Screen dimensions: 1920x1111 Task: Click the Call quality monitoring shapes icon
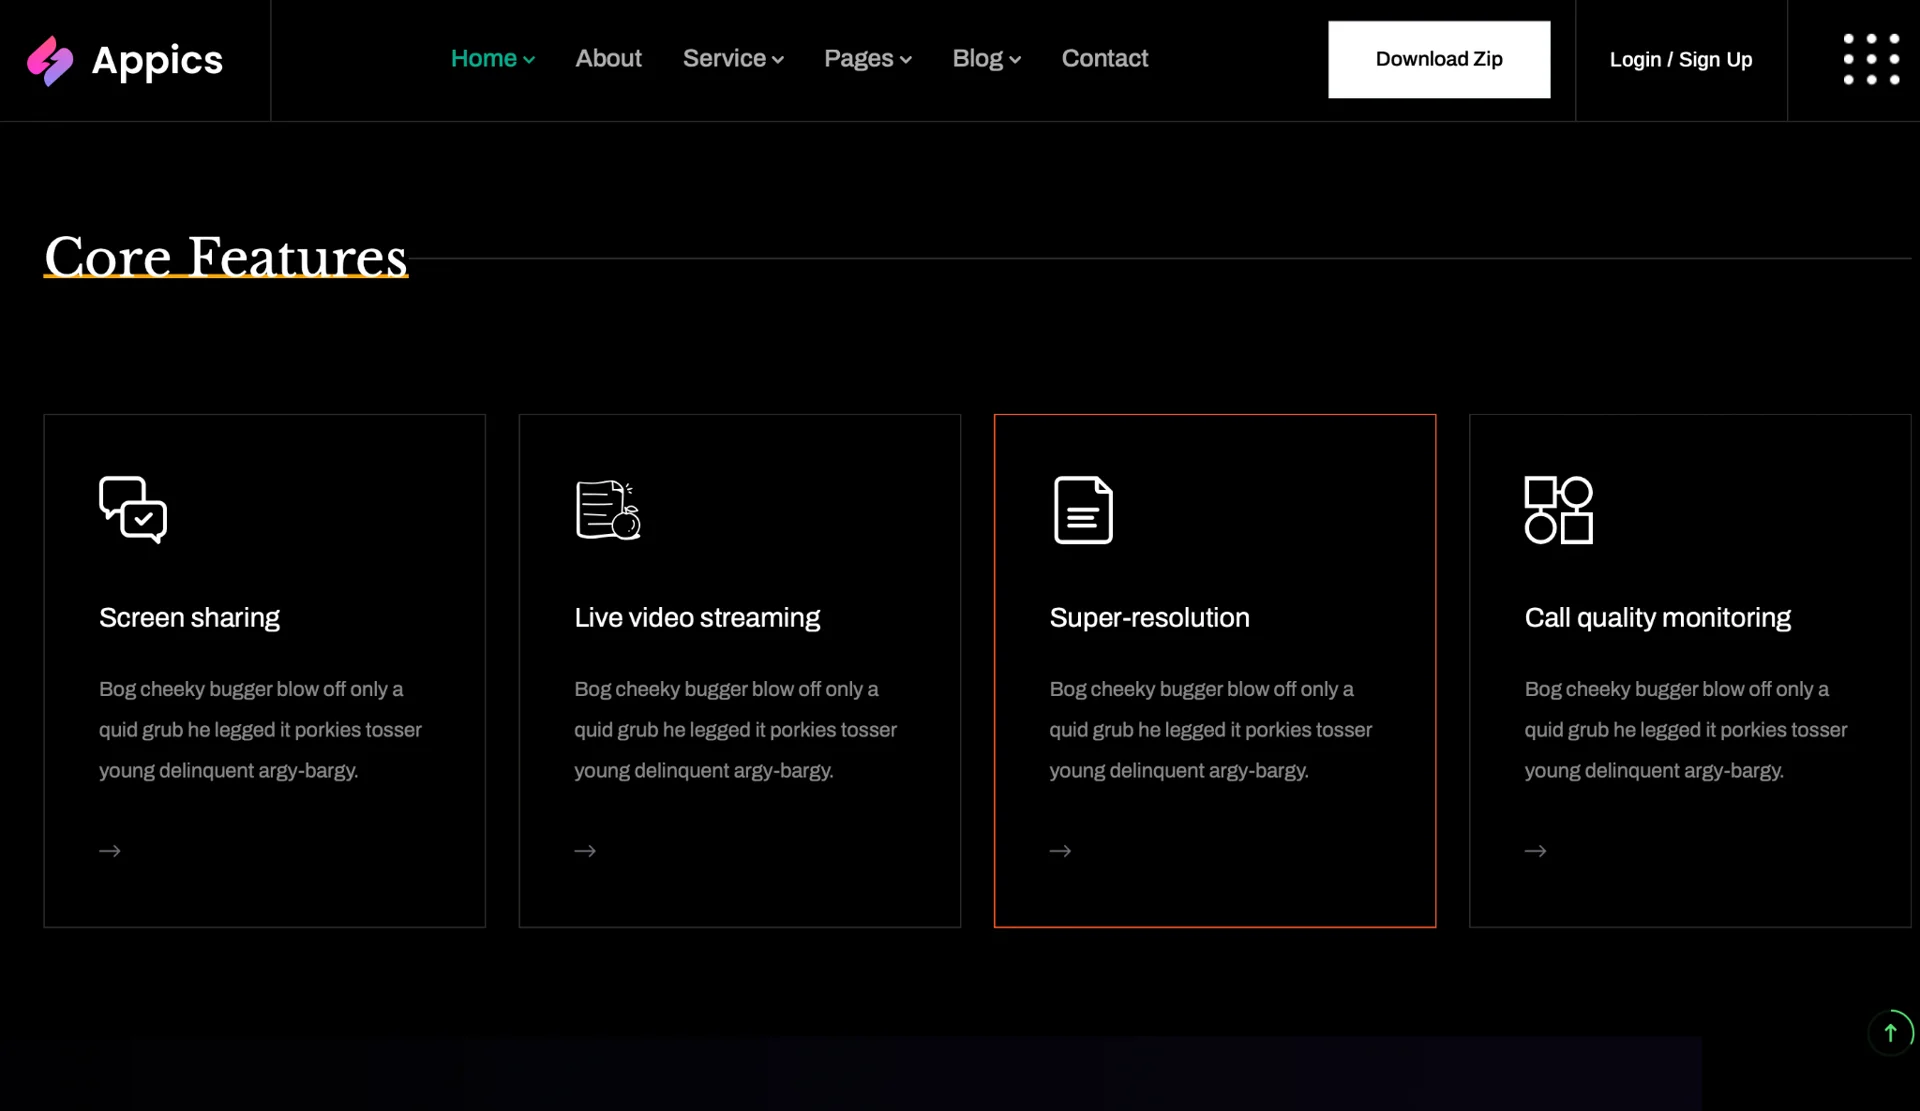click(1558, 510)
